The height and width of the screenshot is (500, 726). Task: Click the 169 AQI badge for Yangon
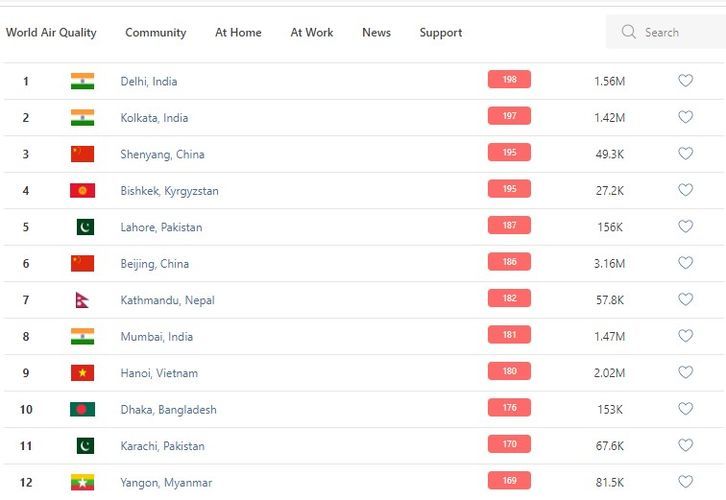pos(509,481)
